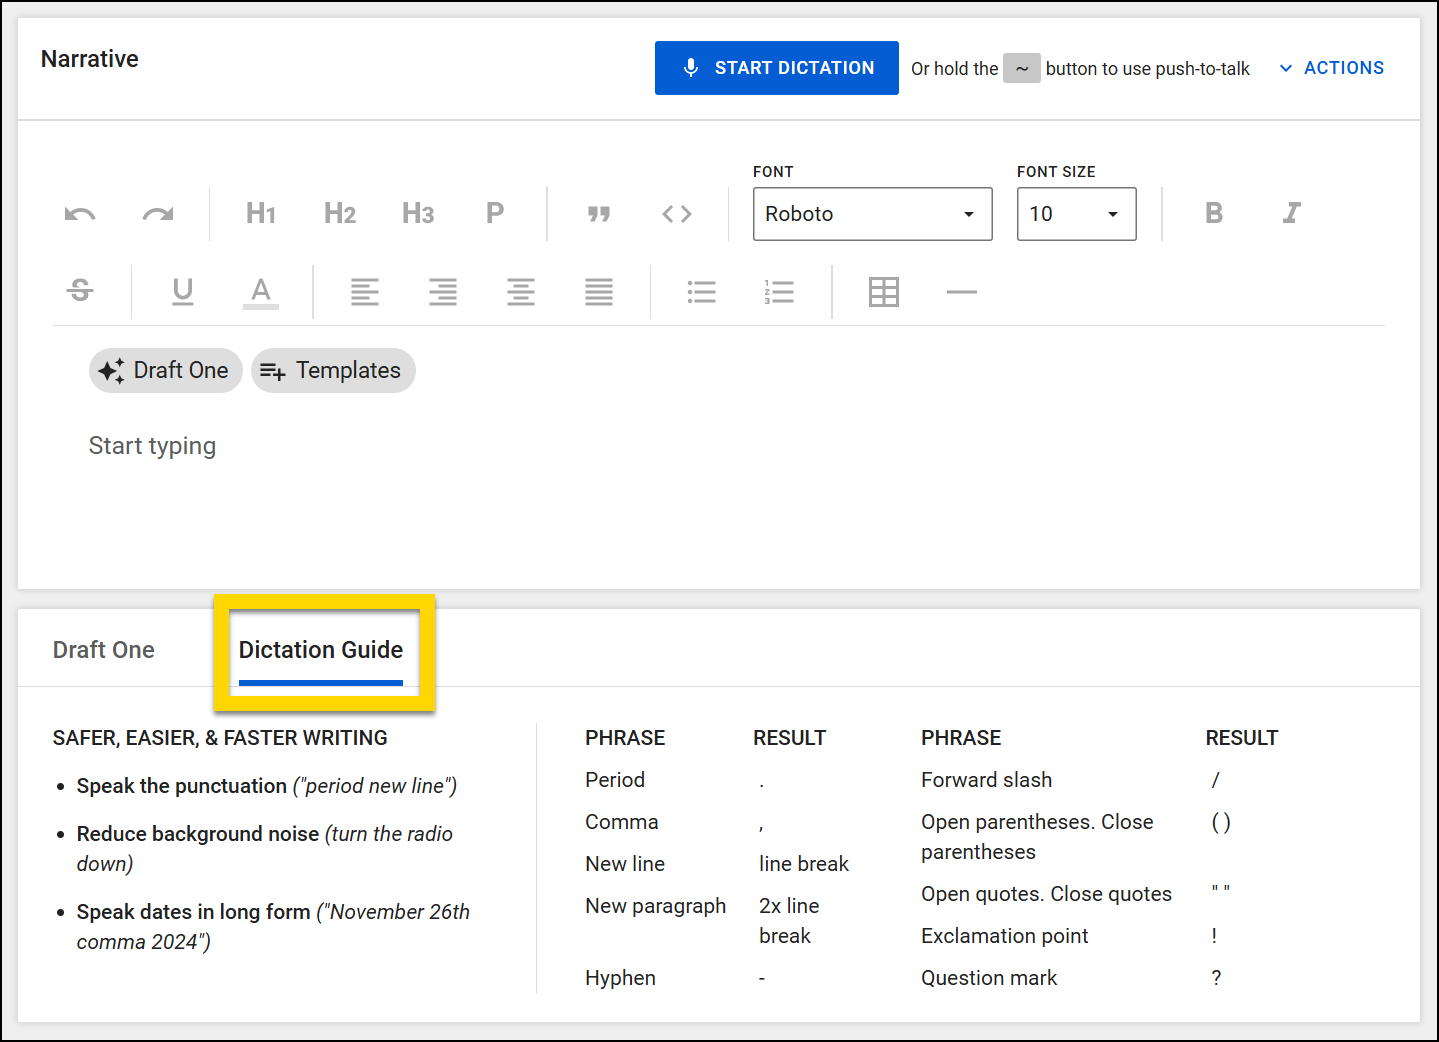Toggle bold formatting

[x=1213, y=213]
